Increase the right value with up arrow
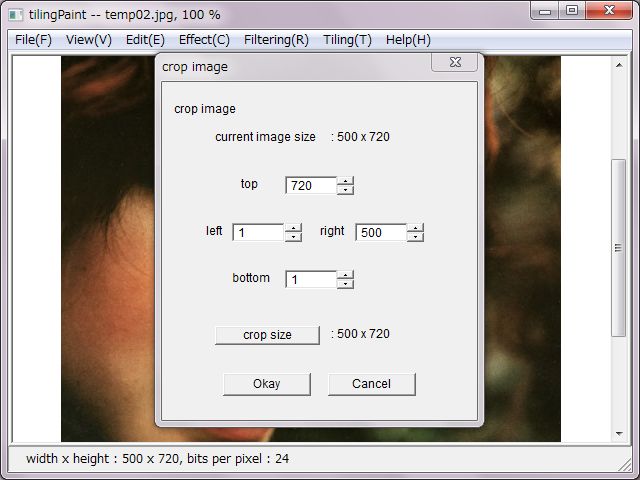The image size is (640, 480). click(415, 228)
